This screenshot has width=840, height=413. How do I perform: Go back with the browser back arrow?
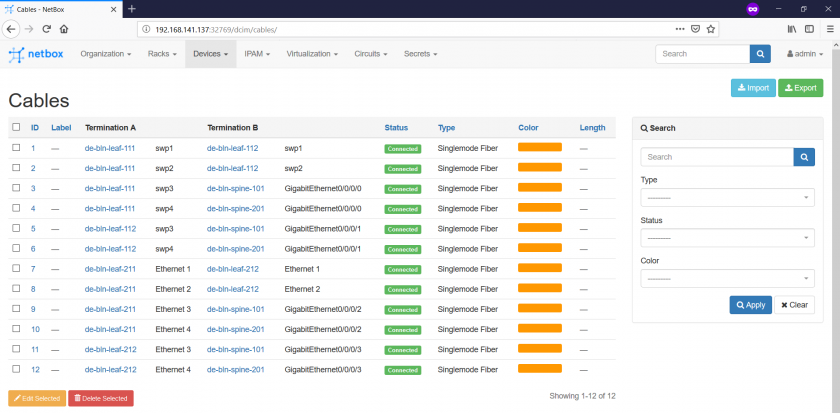click(11, 29)
